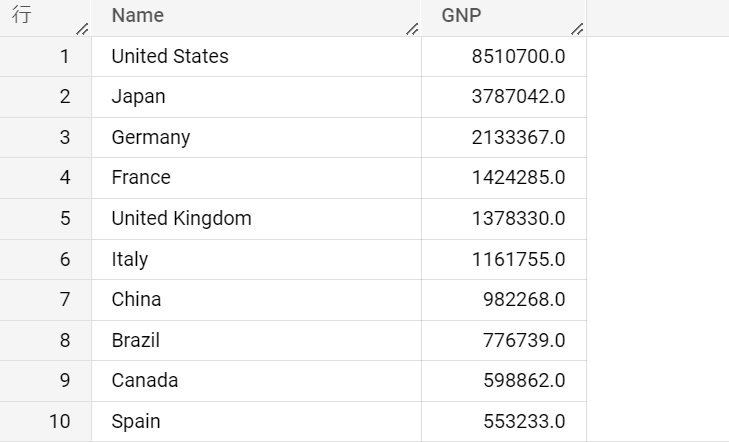Select Brazil's GNP value 776739.0
Image resolution: width=729 pixels, height=442 pixels.
[x=504, y=340]
